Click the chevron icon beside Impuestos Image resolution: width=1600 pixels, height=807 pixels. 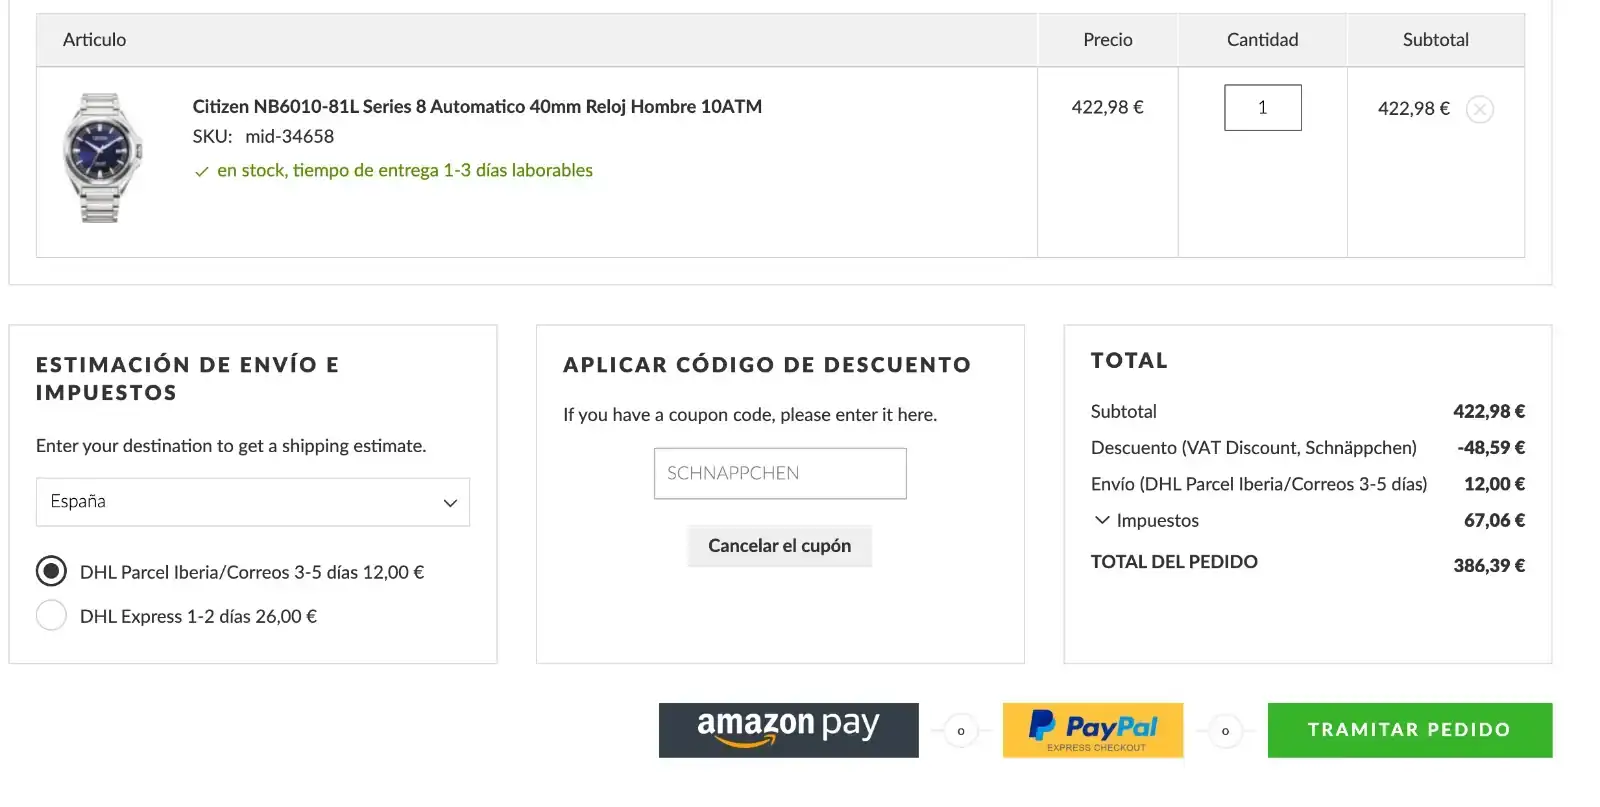(1102, 520)
